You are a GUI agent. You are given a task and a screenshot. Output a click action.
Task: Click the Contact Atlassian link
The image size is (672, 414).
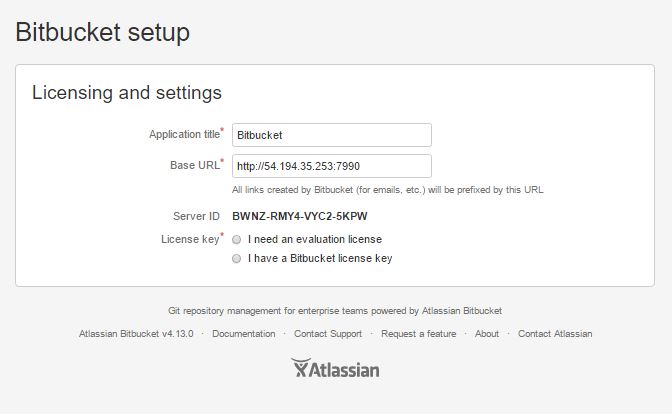pos(555,334)
